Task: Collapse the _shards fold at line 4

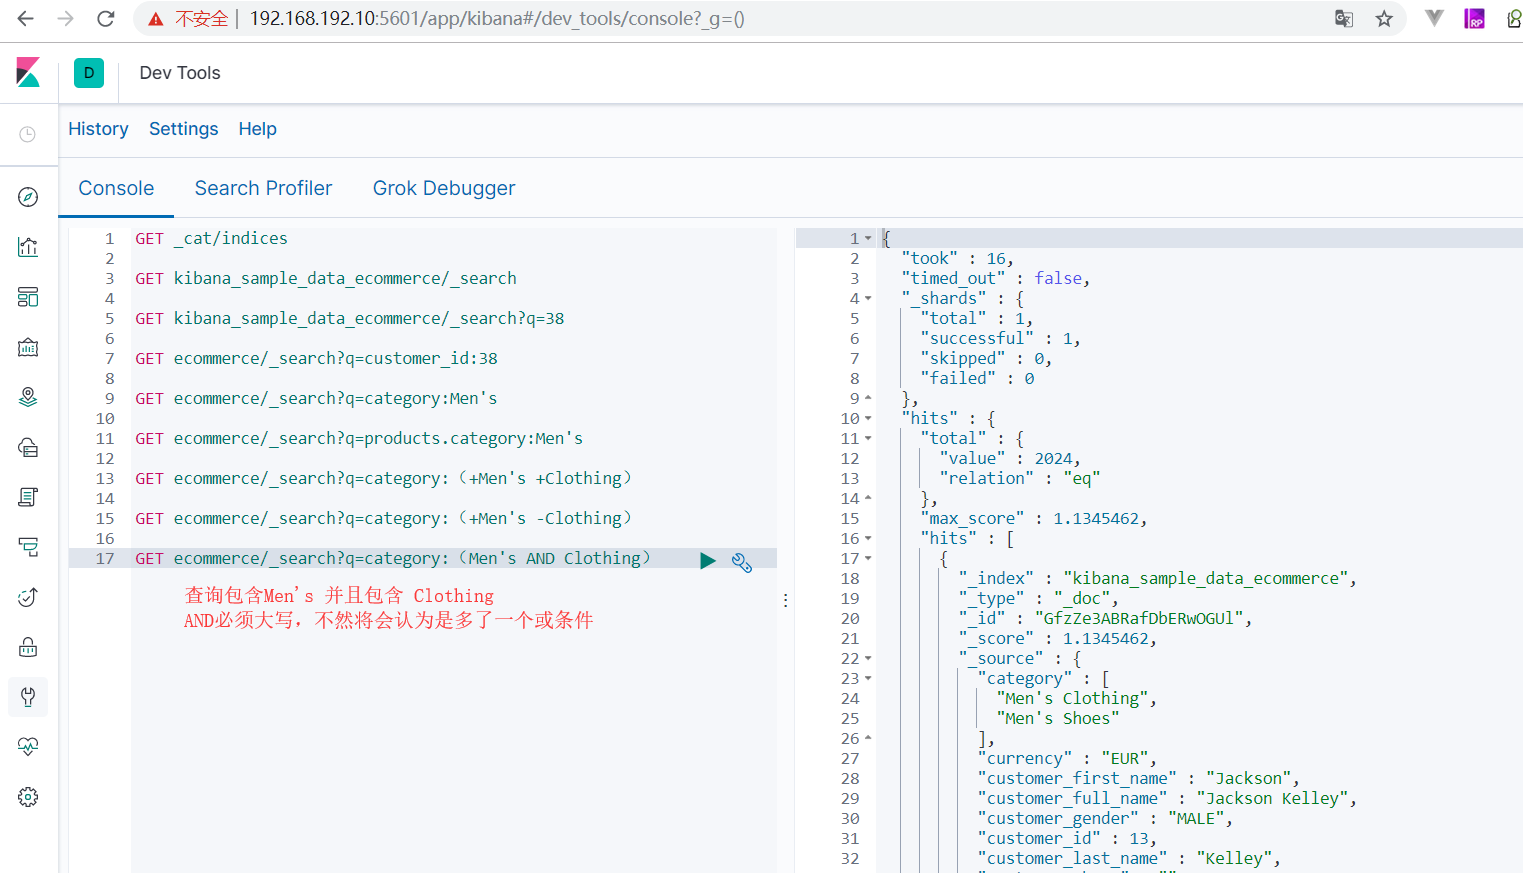Action: point(868,299)
